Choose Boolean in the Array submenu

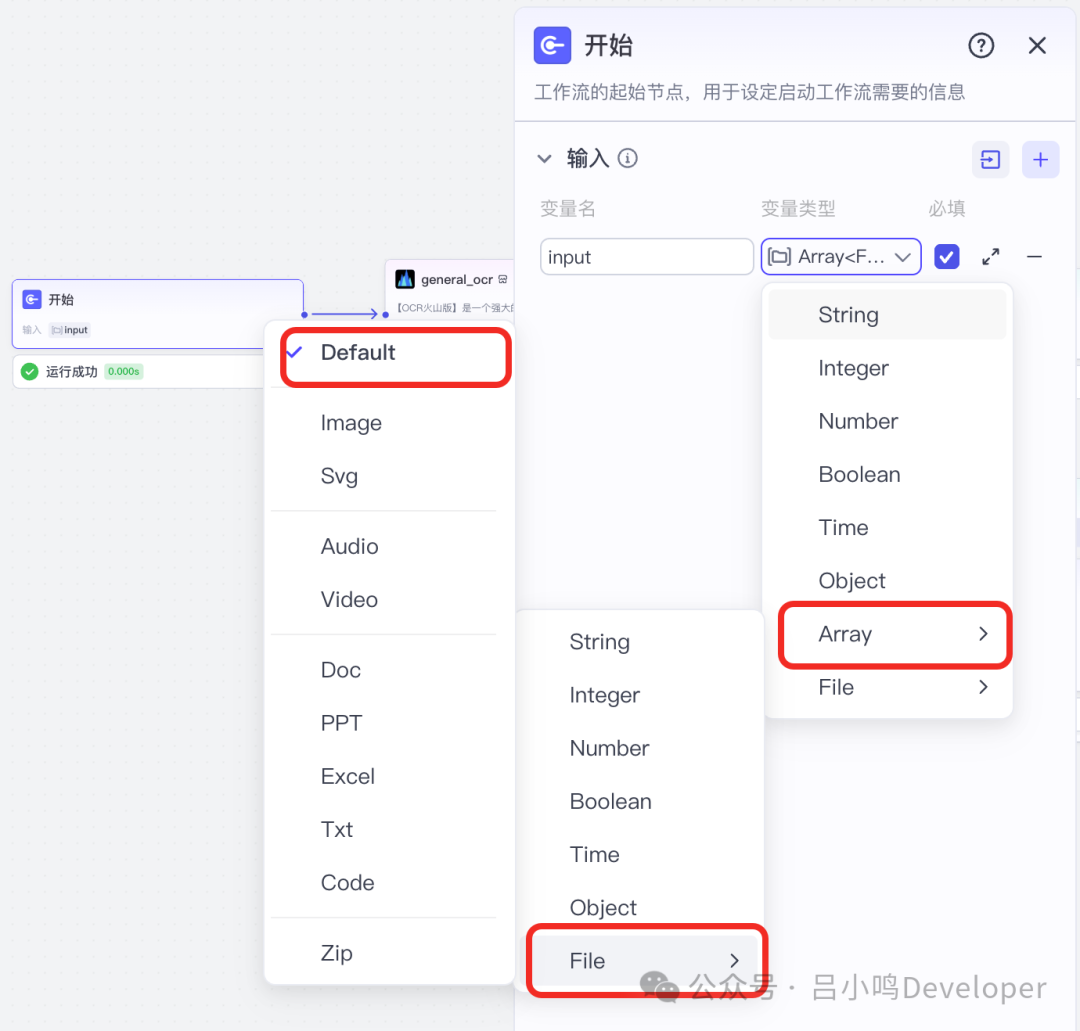tap(639, 801)
